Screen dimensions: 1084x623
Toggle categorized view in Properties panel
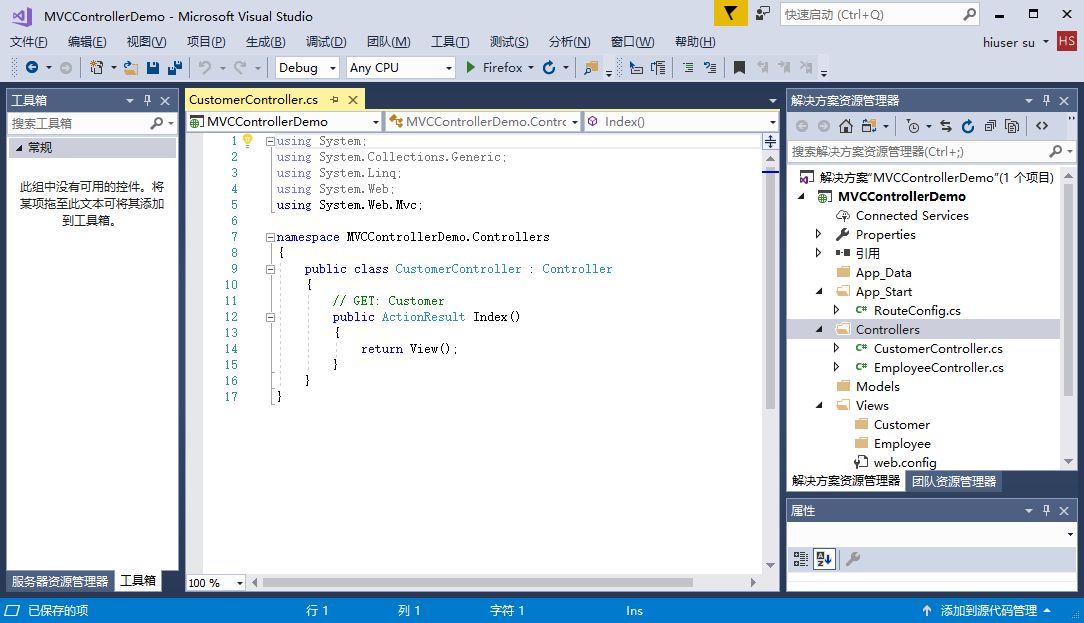pyautogui.click(x=801, y=559)
